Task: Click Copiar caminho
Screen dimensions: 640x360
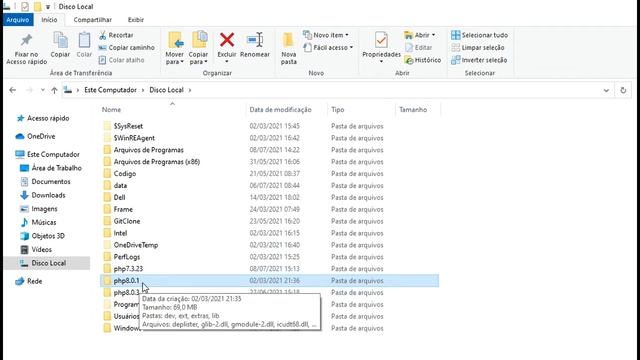Action: 127,48
